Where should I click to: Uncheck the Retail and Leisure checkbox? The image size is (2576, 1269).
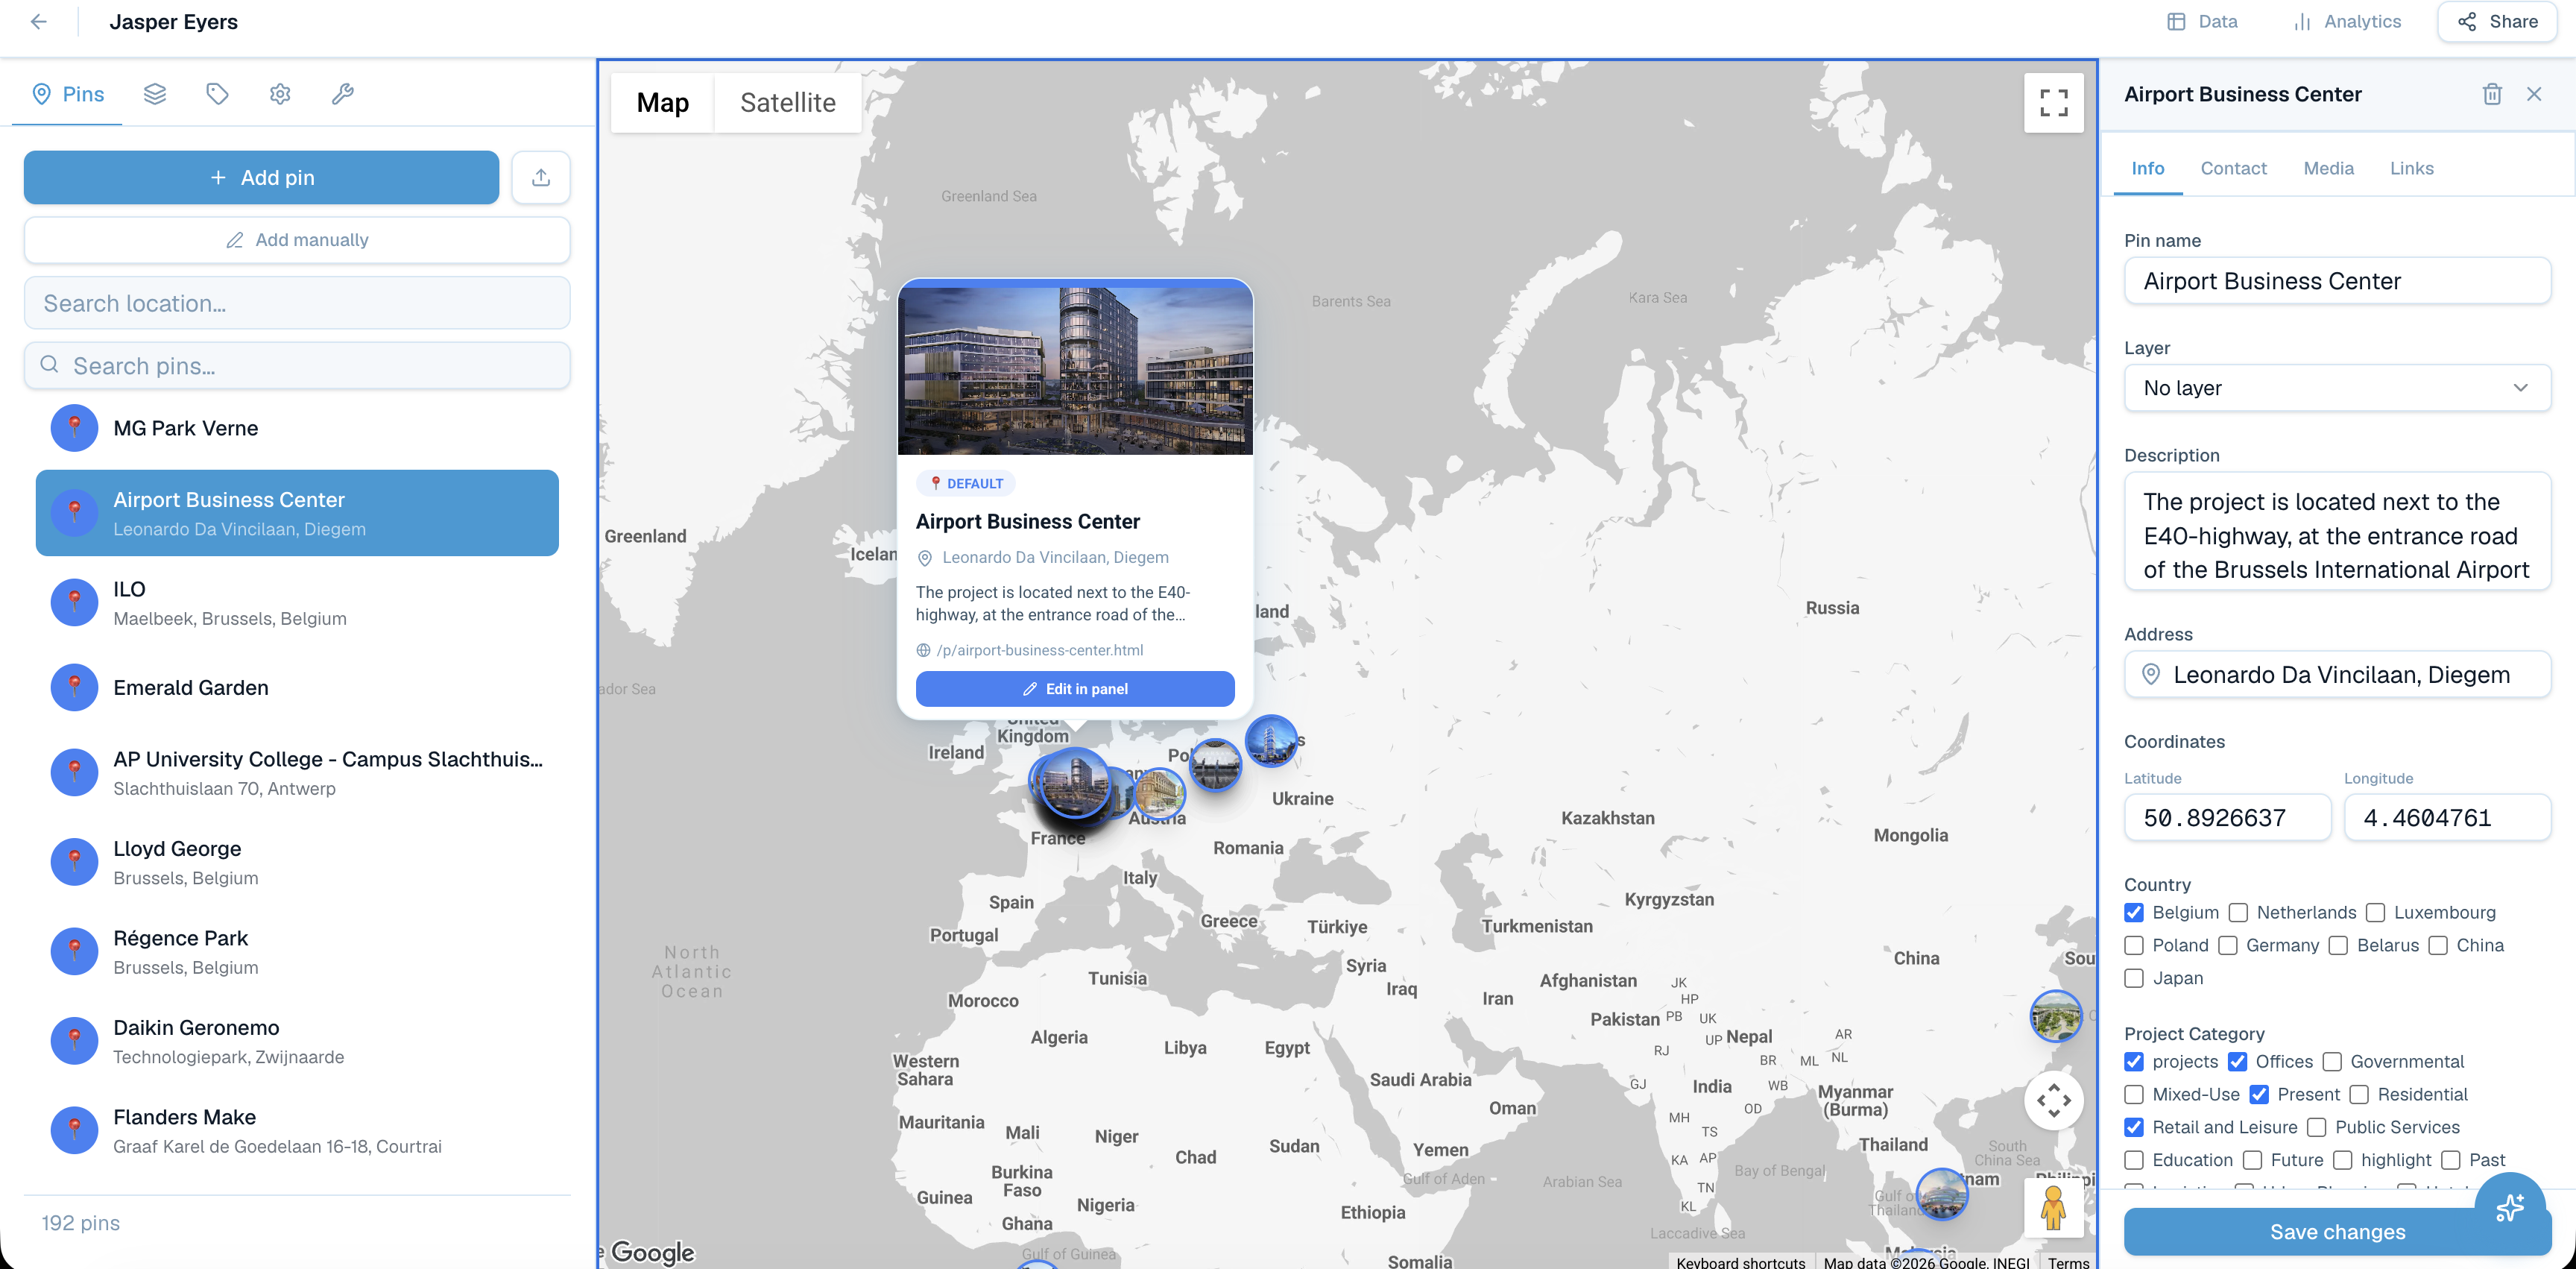point(2134,1127)
